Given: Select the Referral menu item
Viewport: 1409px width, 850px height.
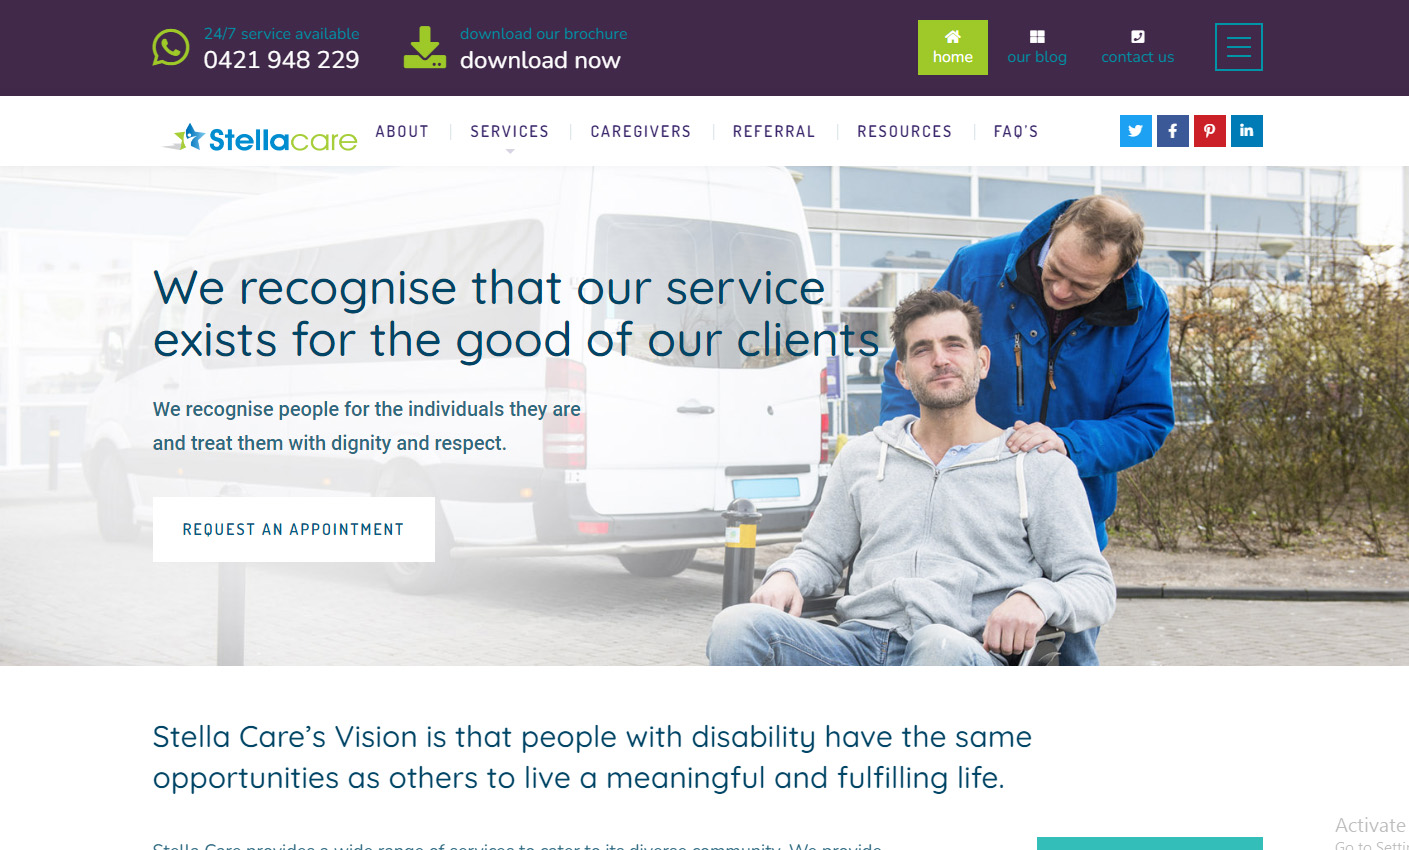Looking at the screenshot, I should point(774,131).
